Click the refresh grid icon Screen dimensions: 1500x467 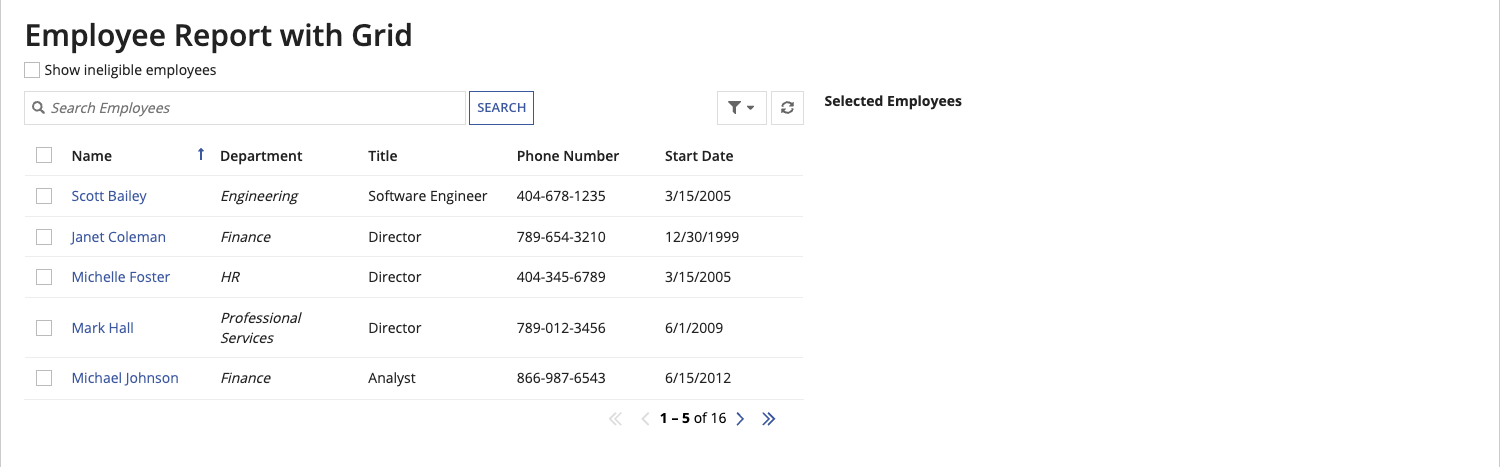(x=787, y=108)
